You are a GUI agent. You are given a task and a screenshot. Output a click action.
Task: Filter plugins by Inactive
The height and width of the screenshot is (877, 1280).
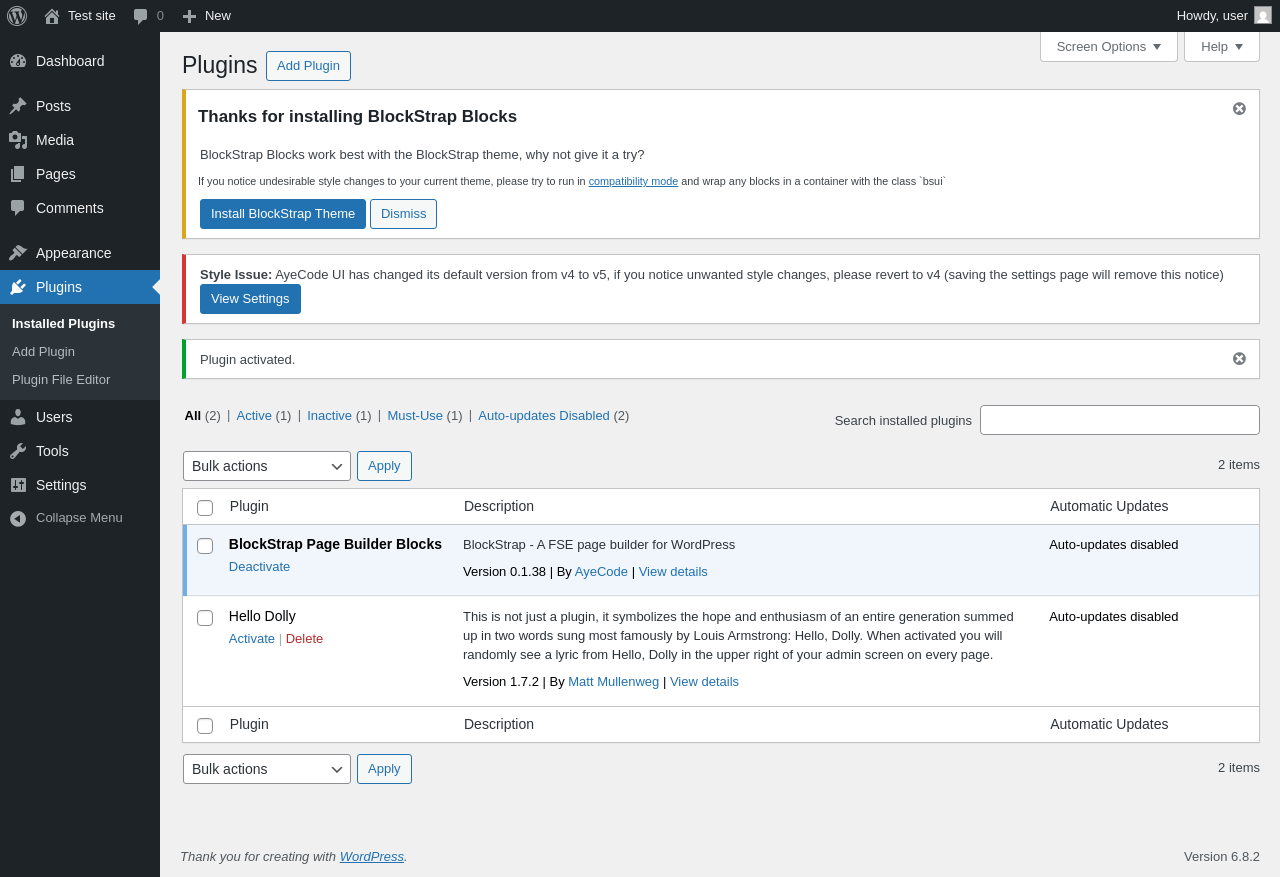coord(329,415)
